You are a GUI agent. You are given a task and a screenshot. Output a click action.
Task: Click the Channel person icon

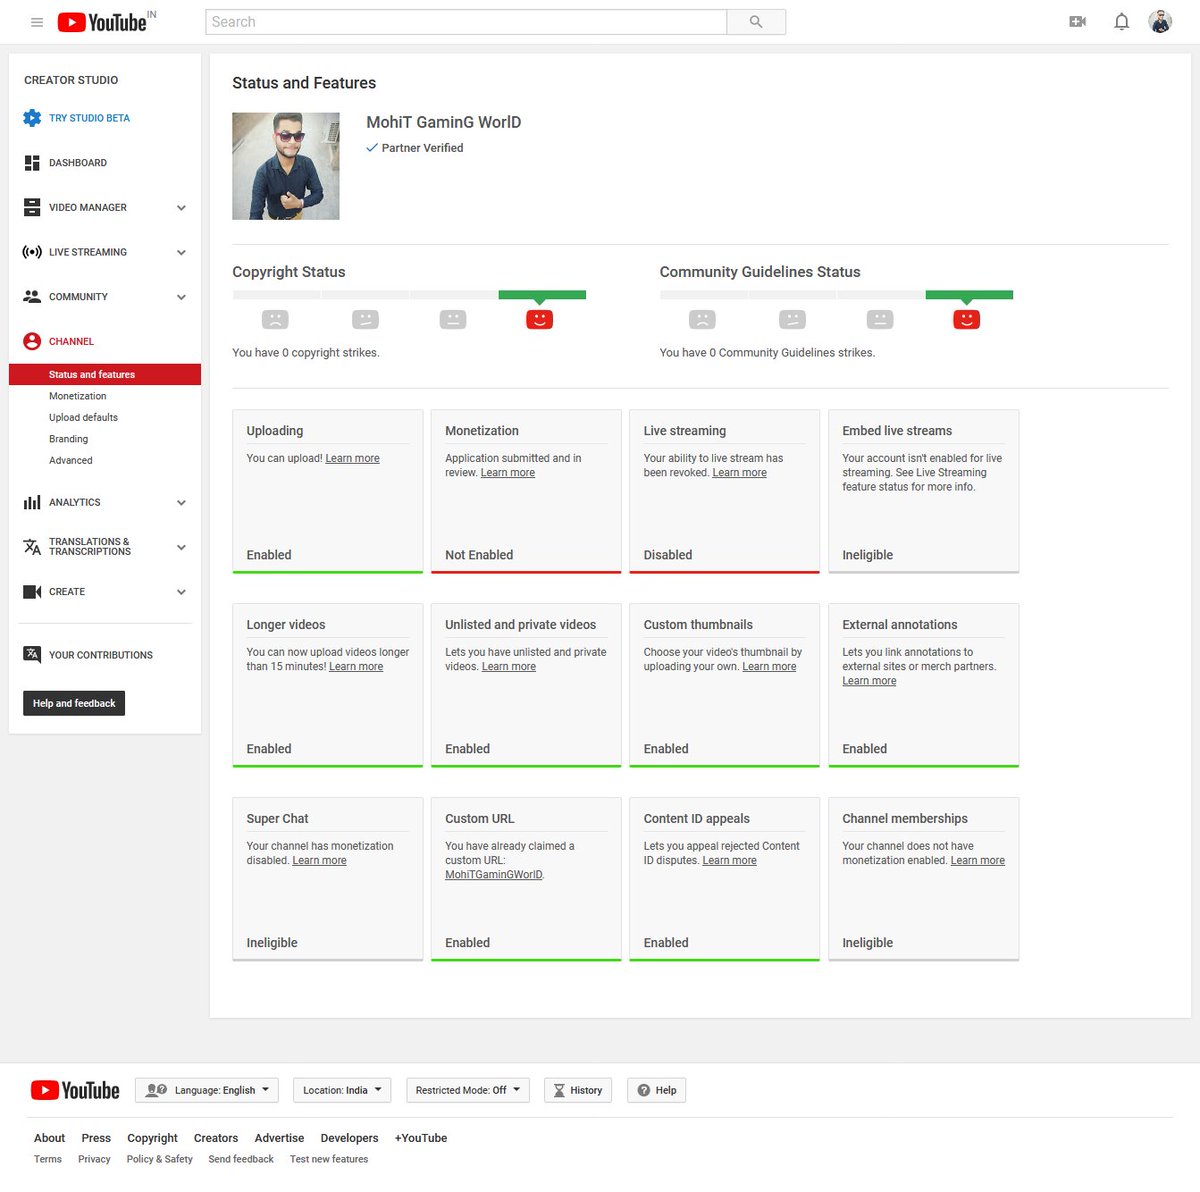point(32,341)
